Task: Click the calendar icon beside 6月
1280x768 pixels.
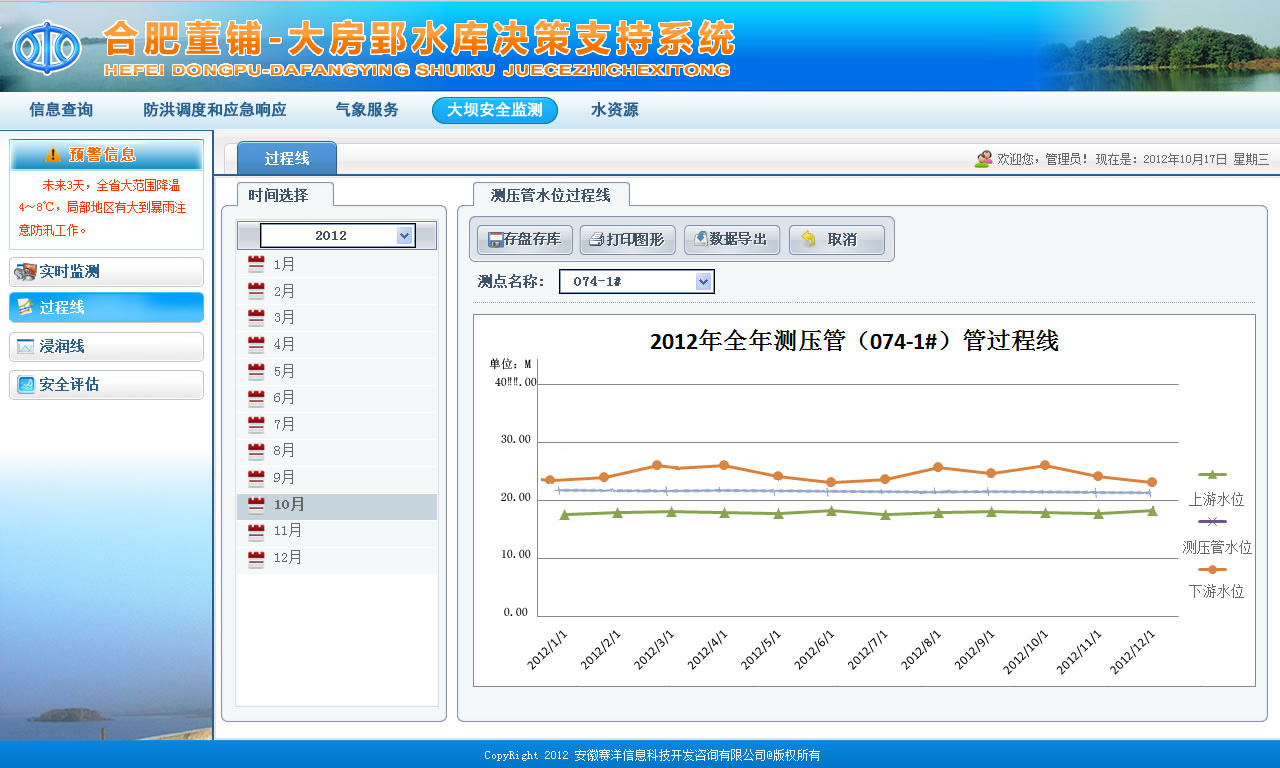Action: (256, 397)
